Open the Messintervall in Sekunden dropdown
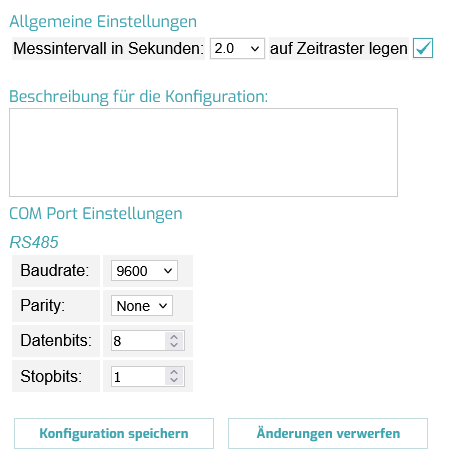The height and width of the screenshot is (472, 463). 237,49
